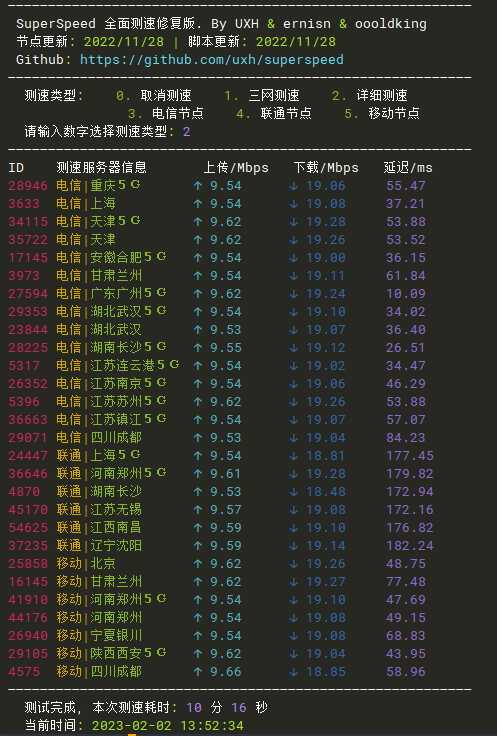This screenshot has height=736, width=497.
Task: Select menu option 2. 详细测速
Action: (369, 96)
